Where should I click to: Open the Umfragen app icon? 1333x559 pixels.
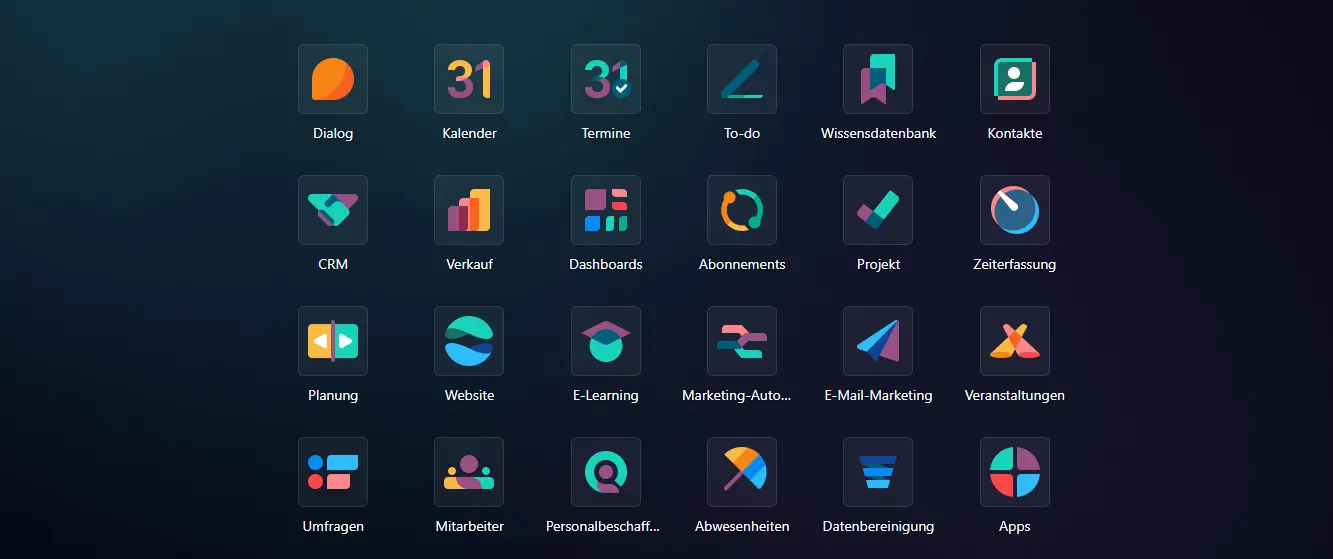coord(333,472)
